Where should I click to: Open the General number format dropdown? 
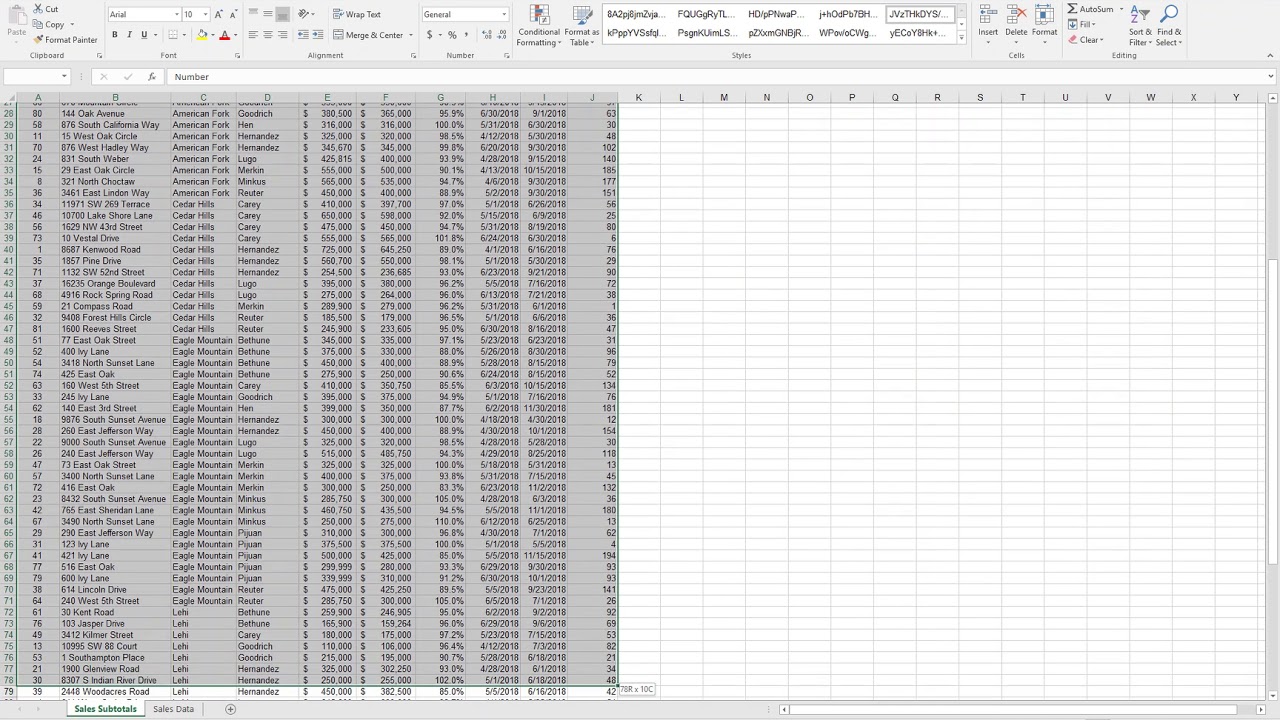[504, 15]
